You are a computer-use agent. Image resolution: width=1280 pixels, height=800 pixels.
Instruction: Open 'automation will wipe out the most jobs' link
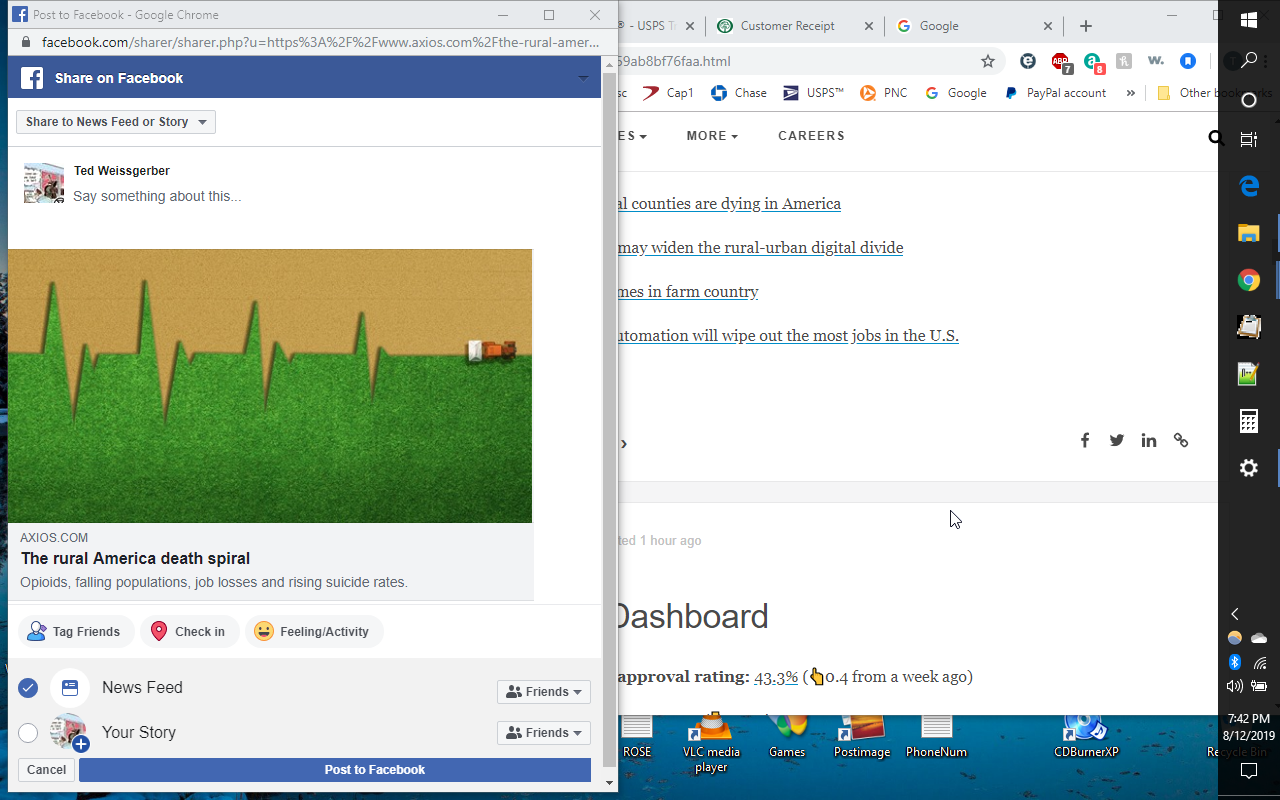coord(788,336)
